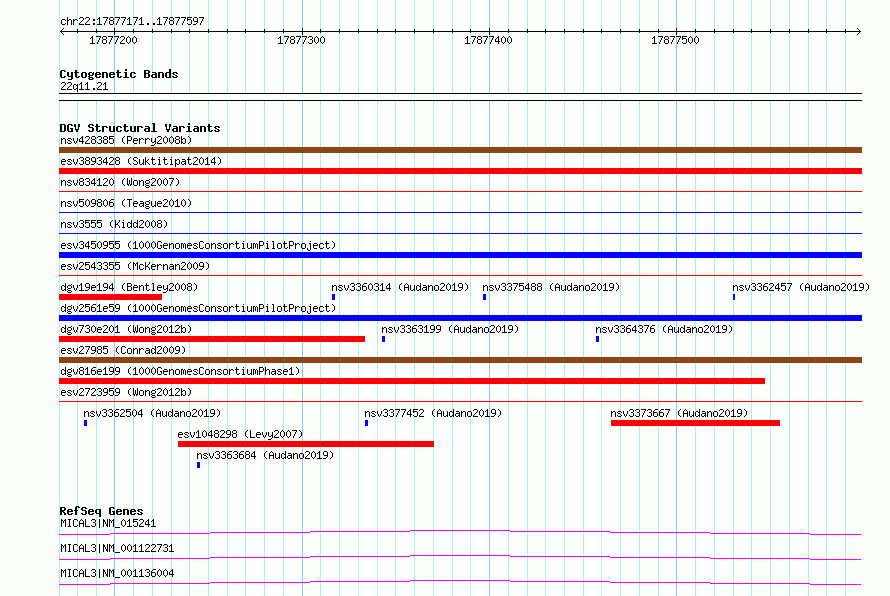Open nsv3363684 (Audano2019) label
The width and height of the screenshot is (890, 596).
[x=265, y=455]
